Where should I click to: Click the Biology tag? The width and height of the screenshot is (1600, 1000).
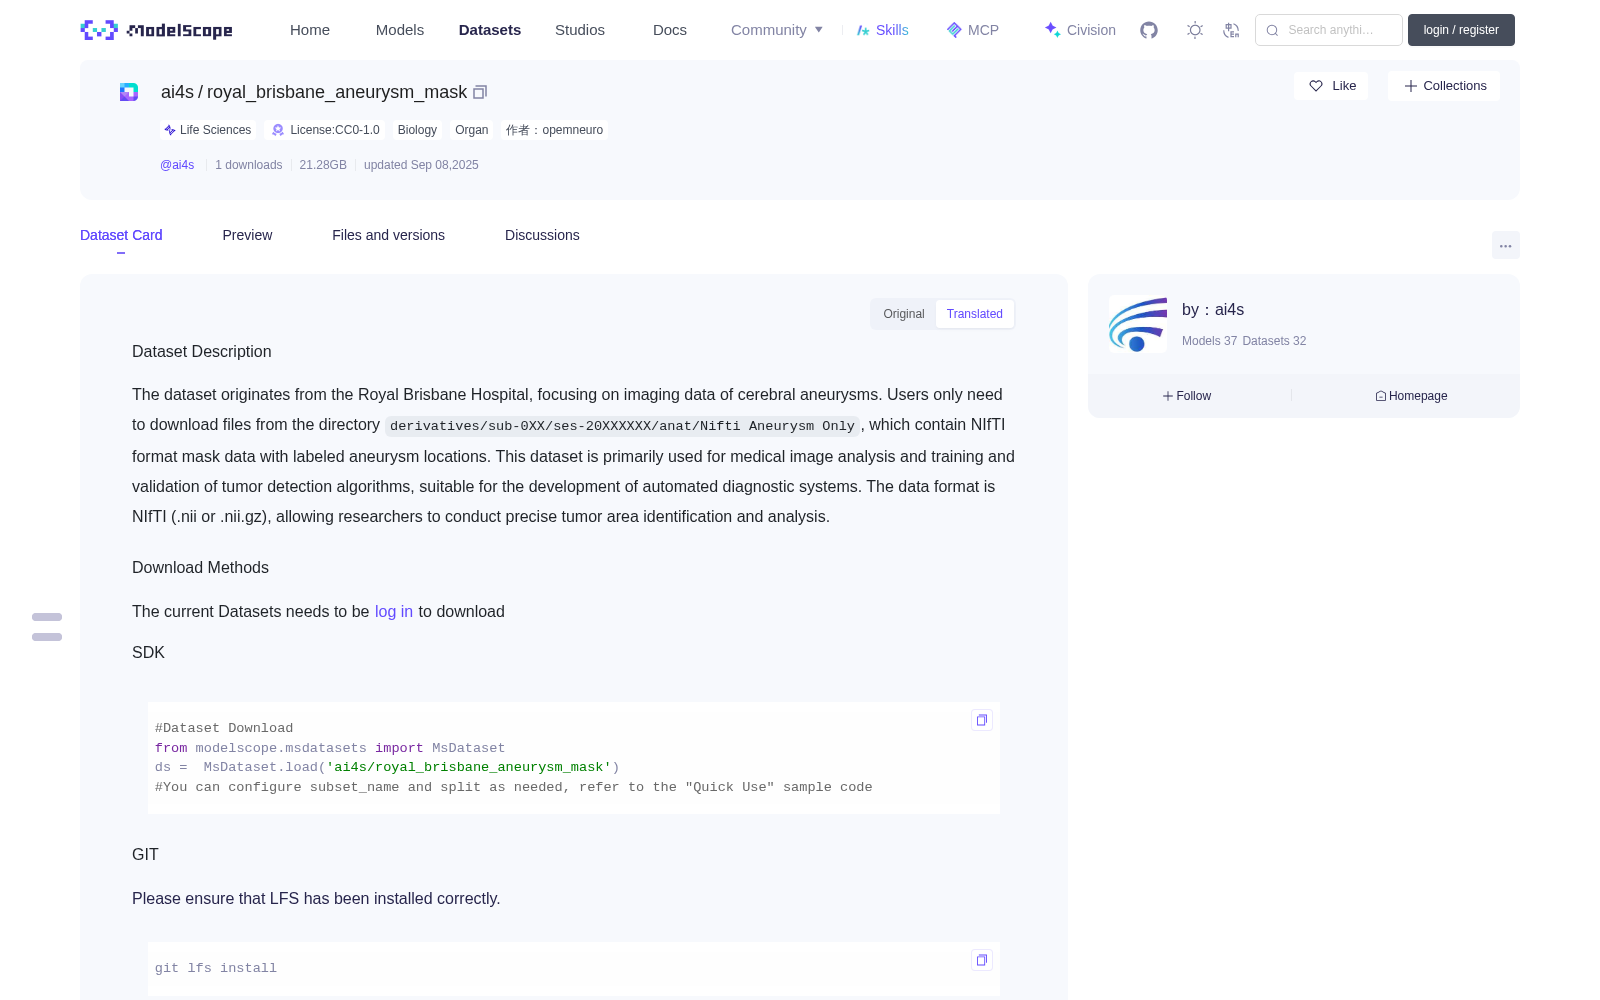417,130
